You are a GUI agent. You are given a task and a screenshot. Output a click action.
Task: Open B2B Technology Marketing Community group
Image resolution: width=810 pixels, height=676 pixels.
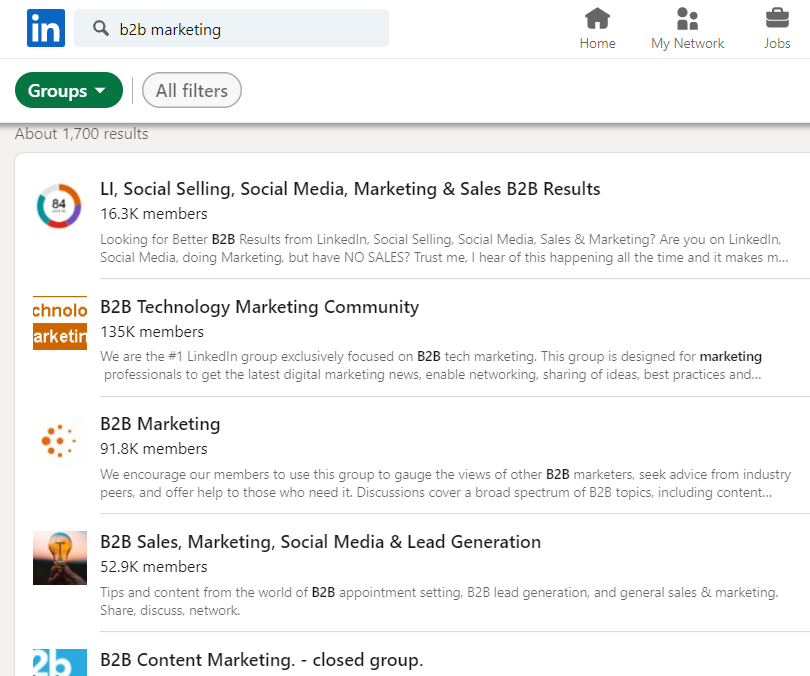click(259, 307)
